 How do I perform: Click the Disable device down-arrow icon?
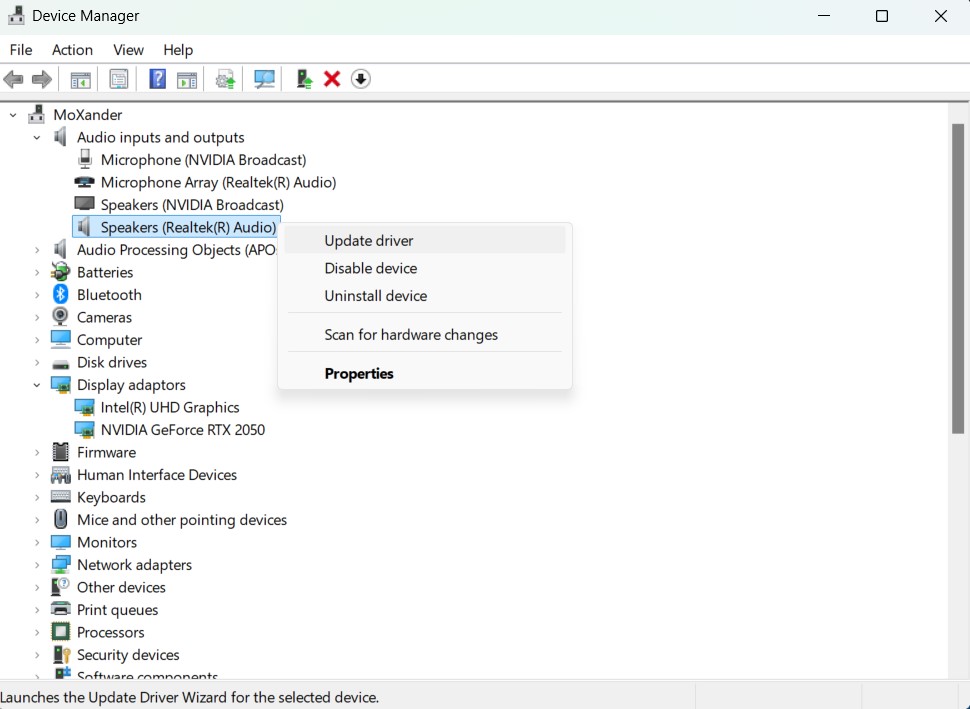[x=360, y=79]
